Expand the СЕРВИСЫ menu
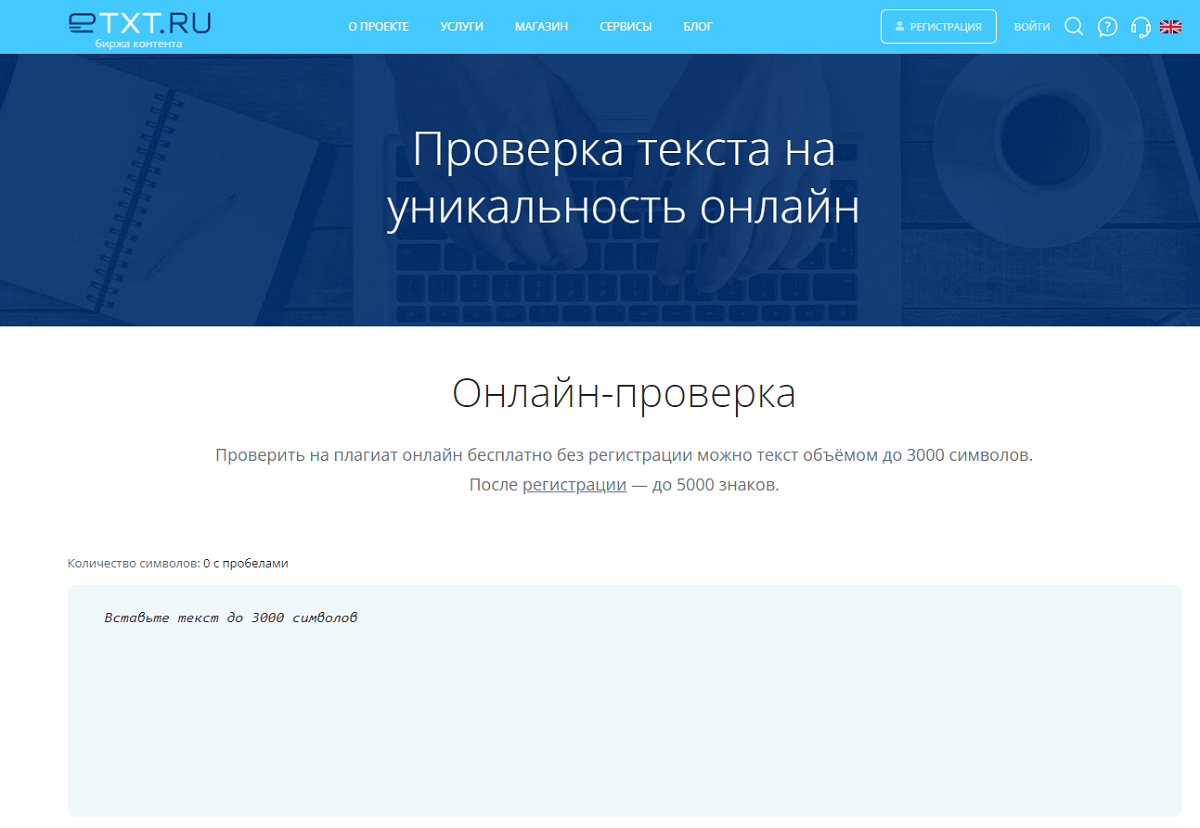Image resolution: width=1200 pixels, height=828 pixels. point(625,27)
